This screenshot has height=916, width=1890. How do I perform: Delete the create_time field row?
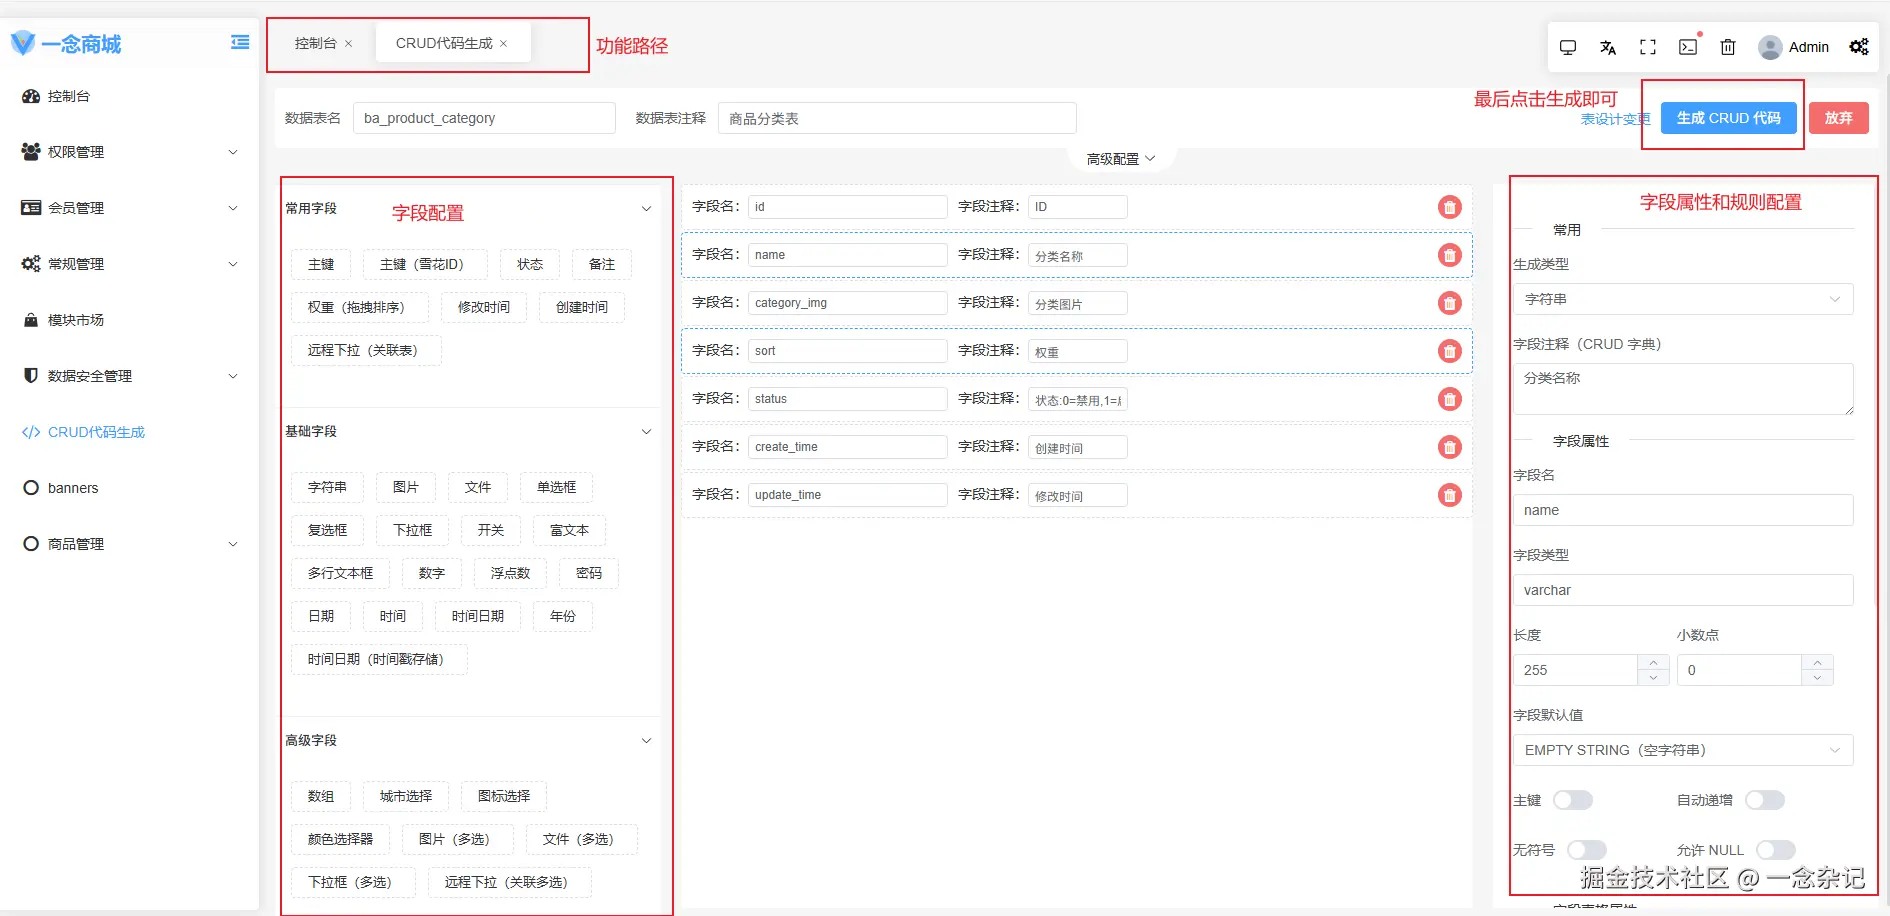1450,447
